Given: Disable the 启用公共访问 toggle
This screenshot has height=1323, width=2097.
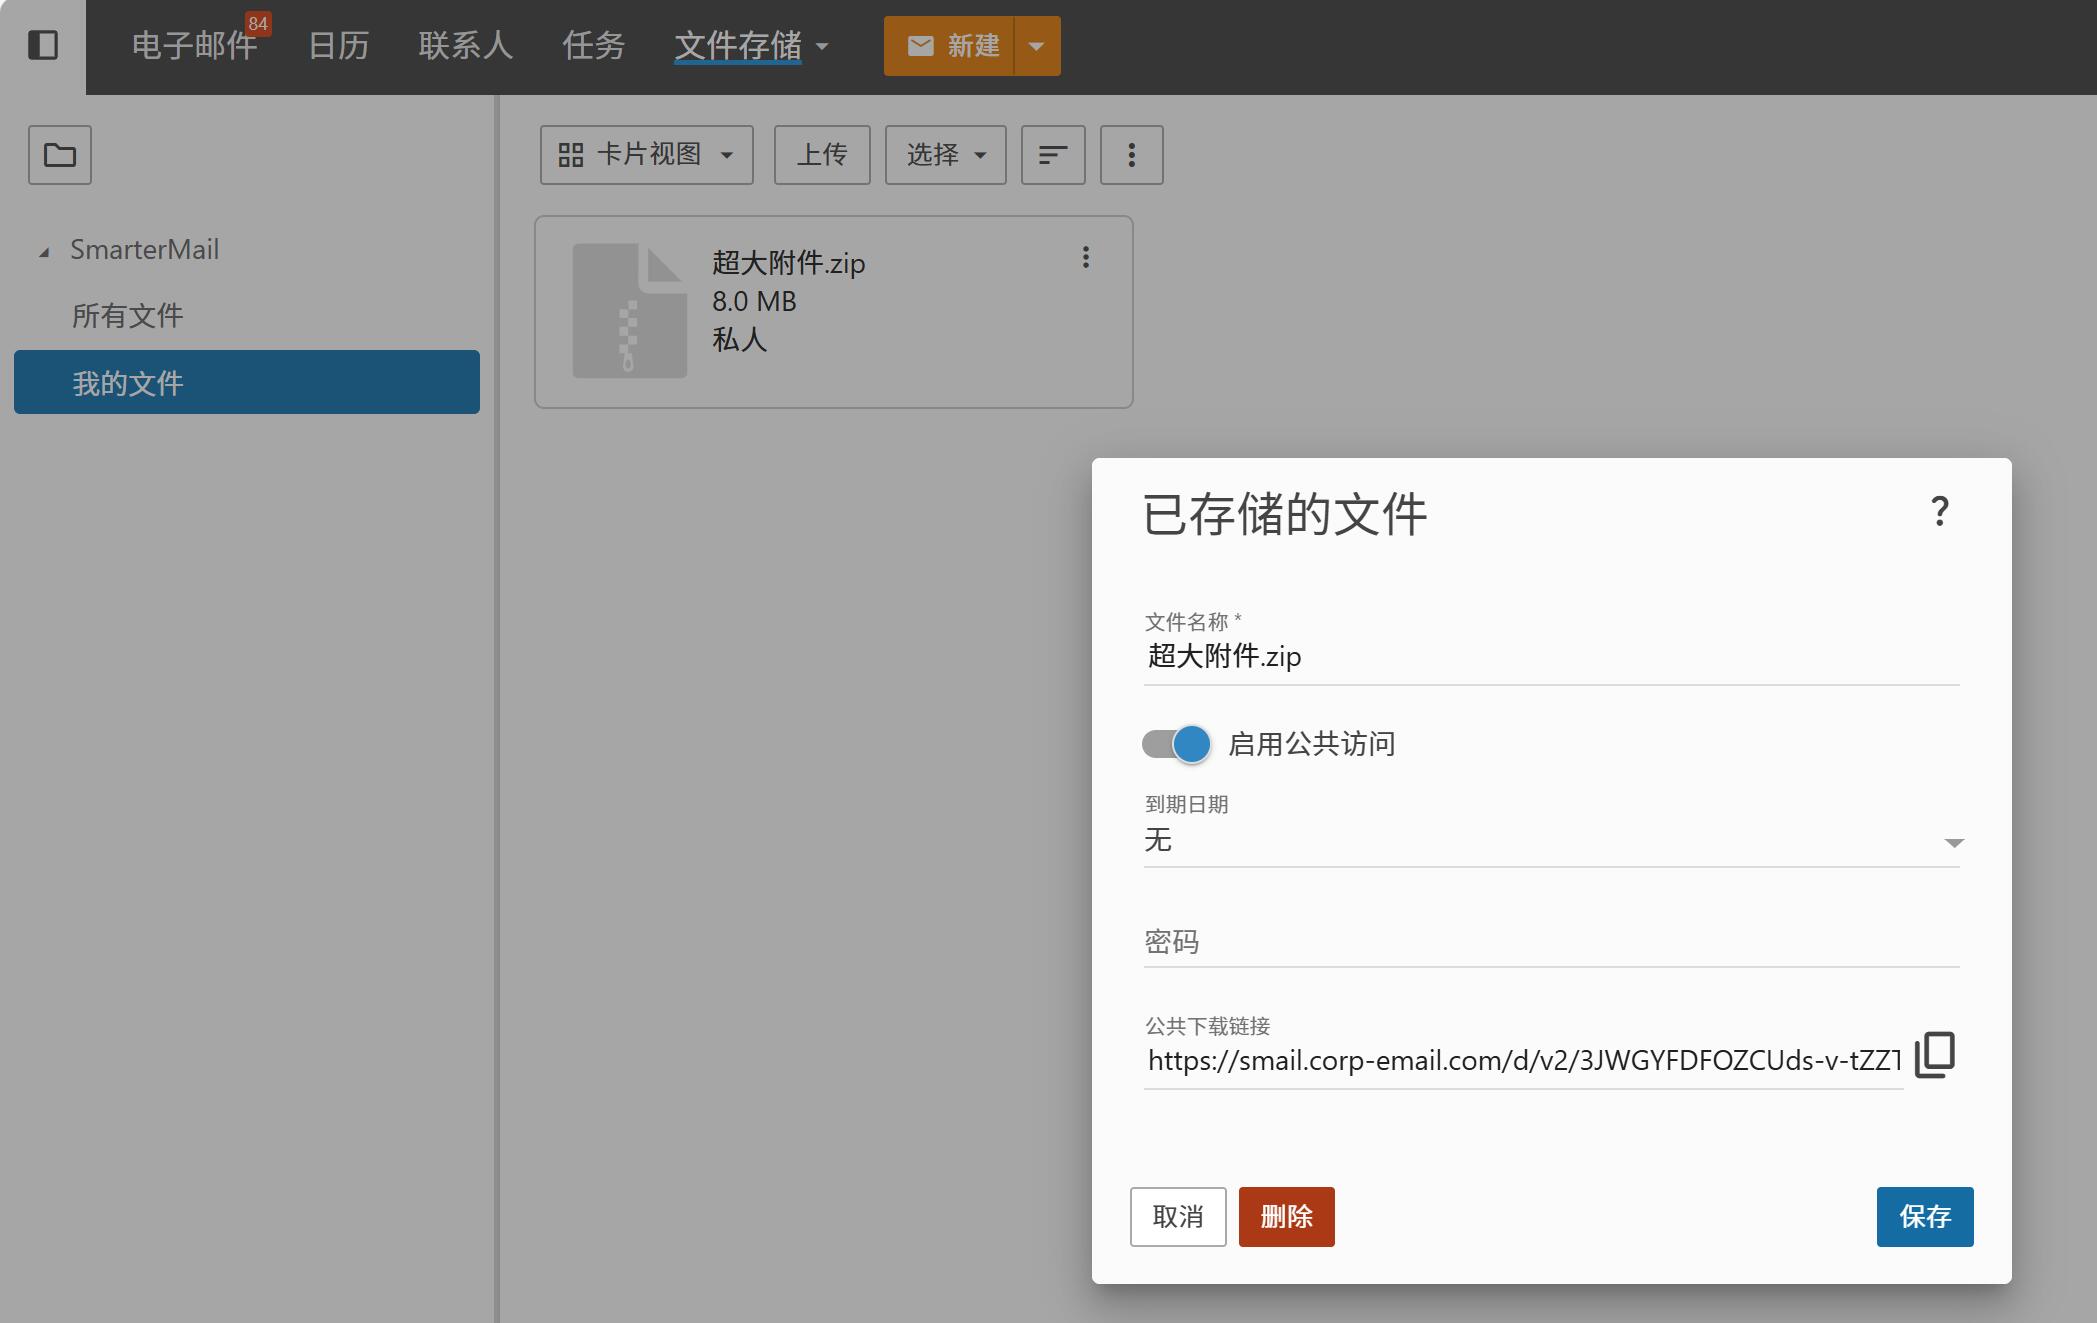Looking at the screenshot, I should (1177, 744).
